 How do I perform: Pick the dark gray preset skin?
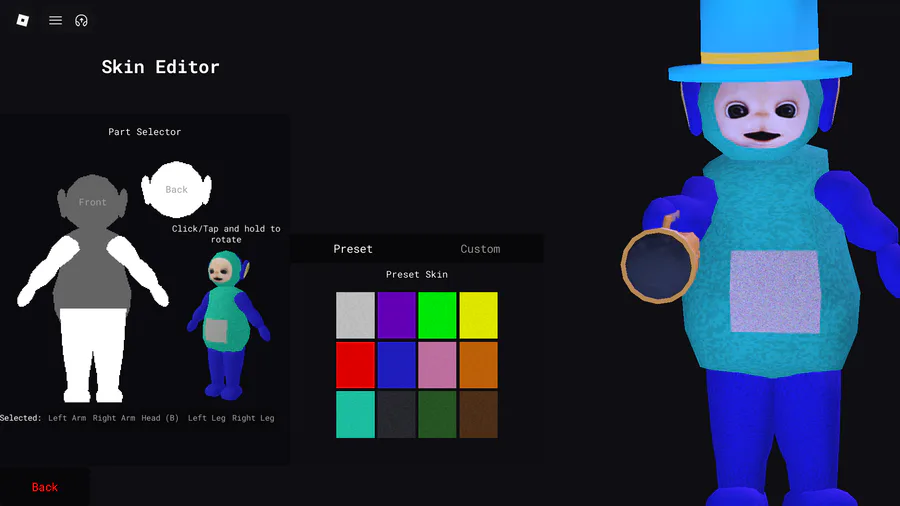tap(396, 415)
